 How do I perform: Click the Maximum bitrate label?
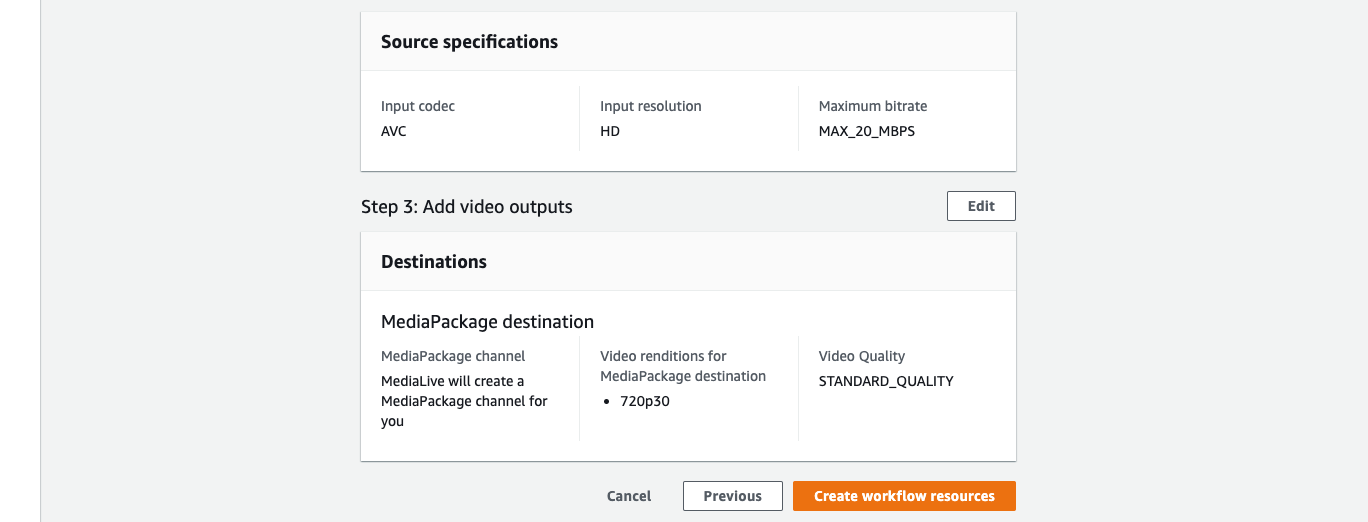[x=873, y=106]
